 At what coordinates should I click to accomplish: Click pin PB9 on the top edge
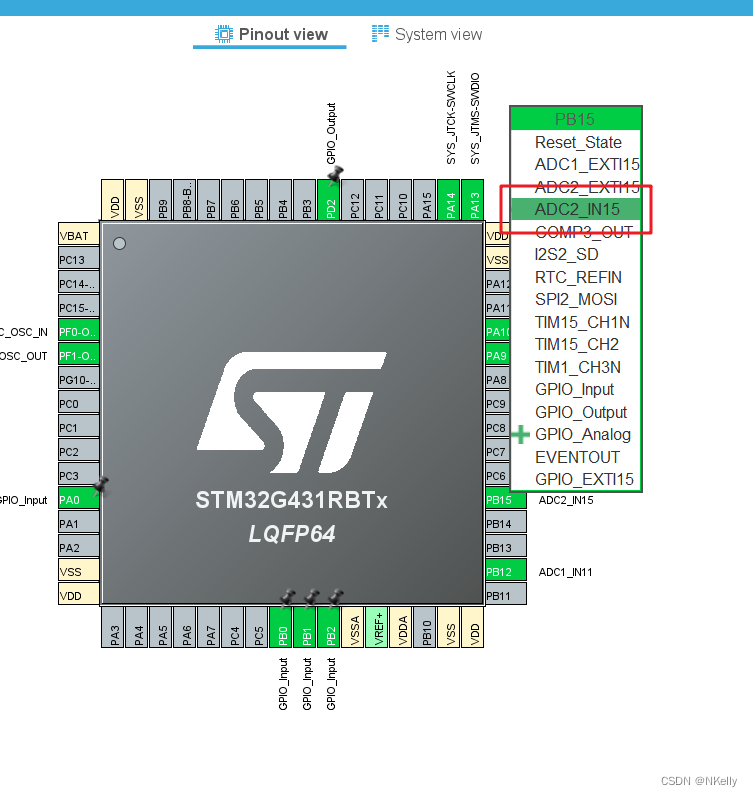coord(161,200)
